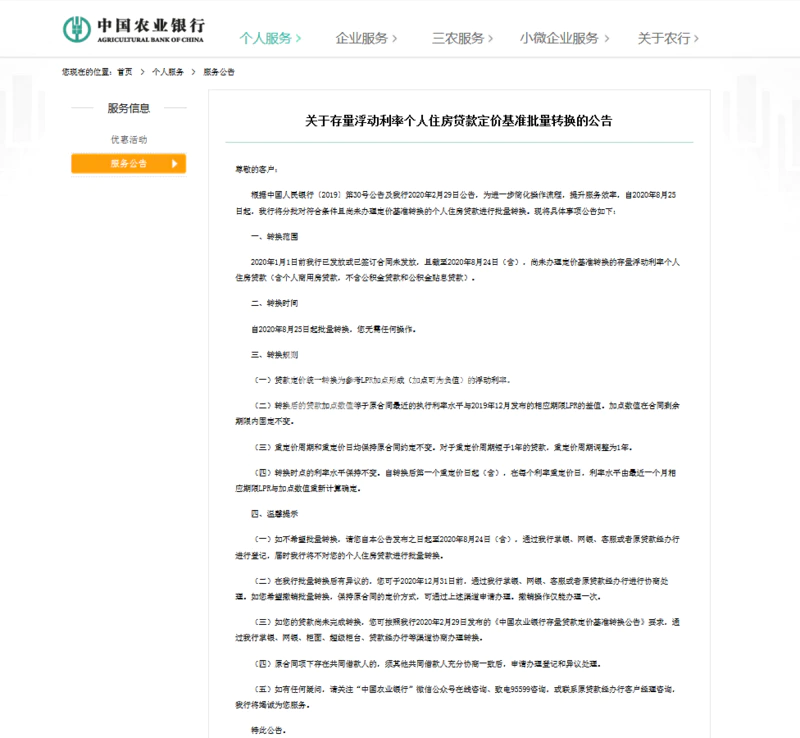The image size is (800, 738).
Task: Click the section heading 三、转换规则
Action: tap(274, 355)
